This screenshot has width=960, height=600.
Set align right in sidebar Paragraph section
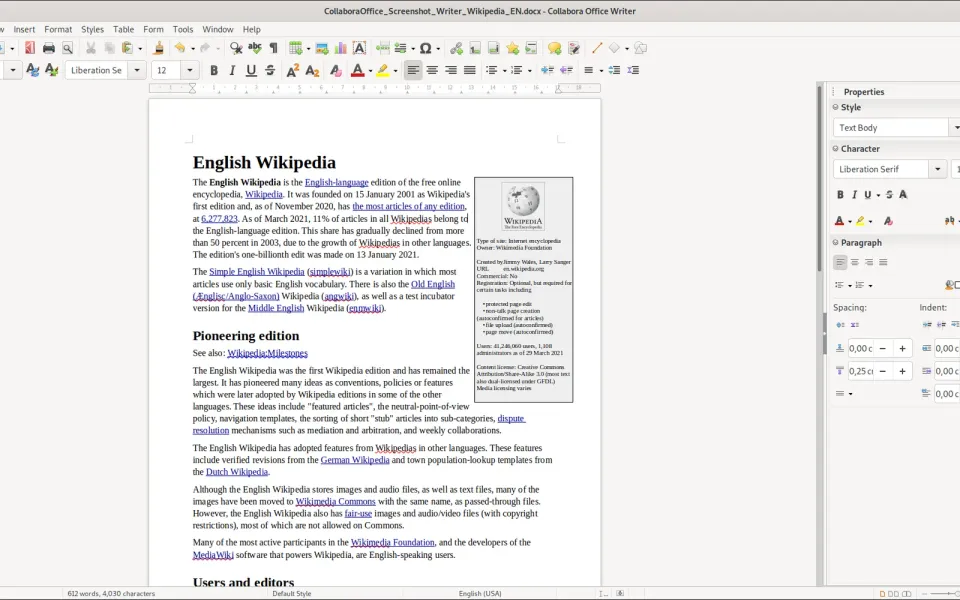869,262
